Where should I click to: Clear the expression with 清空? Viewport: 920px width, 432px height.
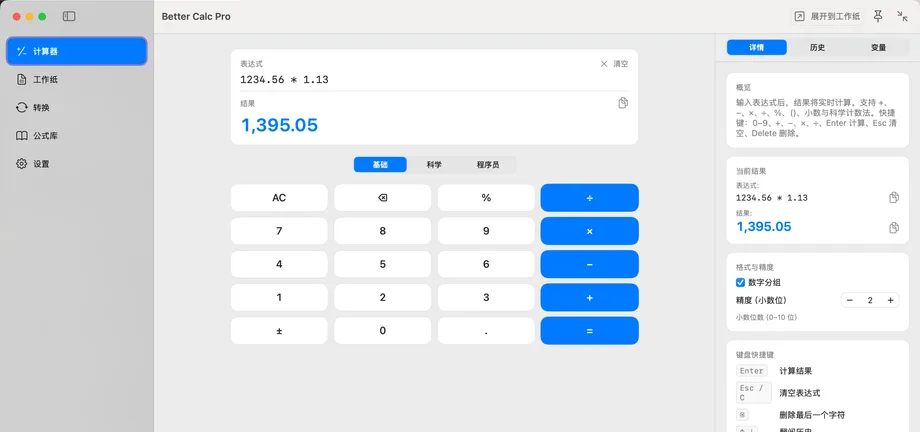point(614,64)
